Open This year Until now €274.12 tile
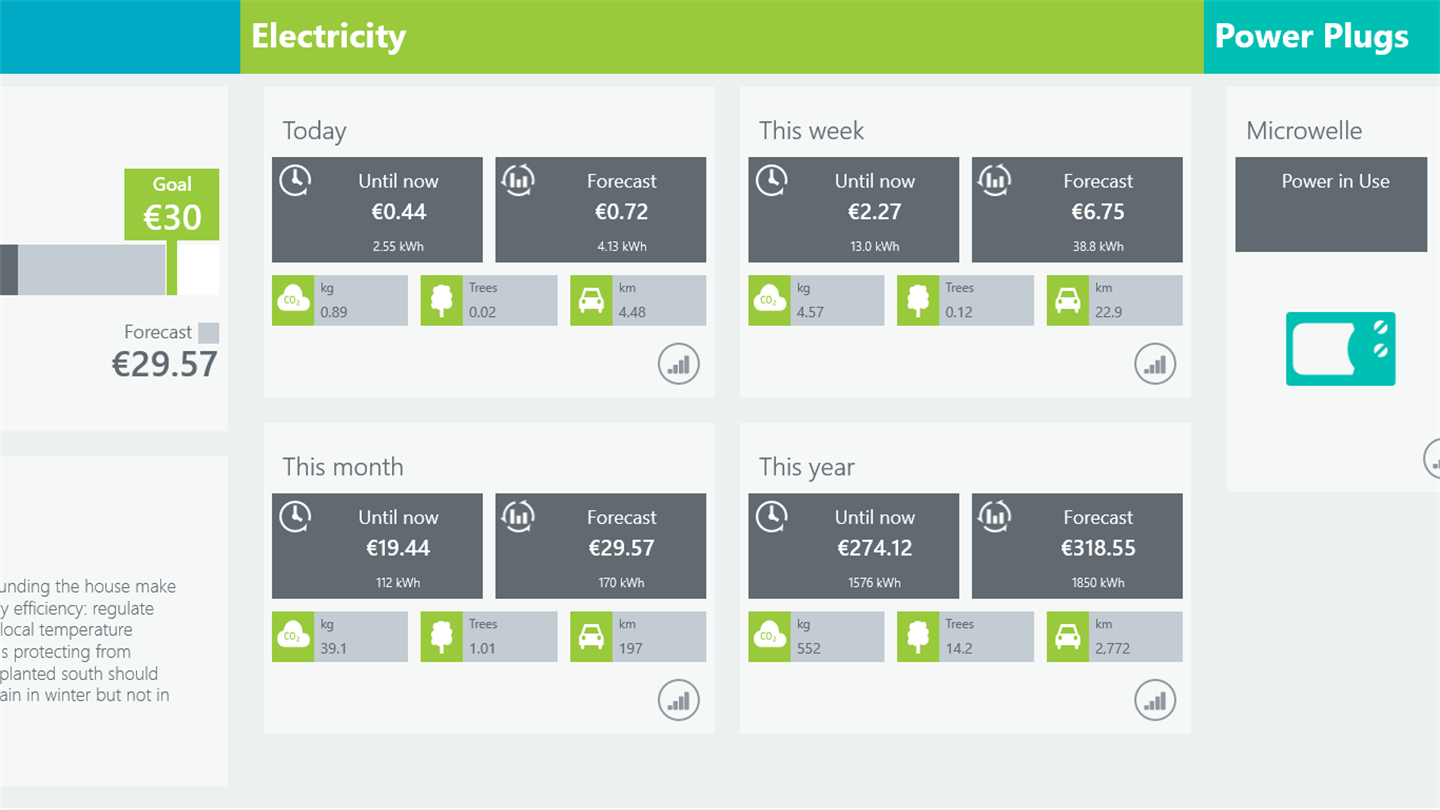This screenshot has height=810, width=1440. tap(854, 545)
